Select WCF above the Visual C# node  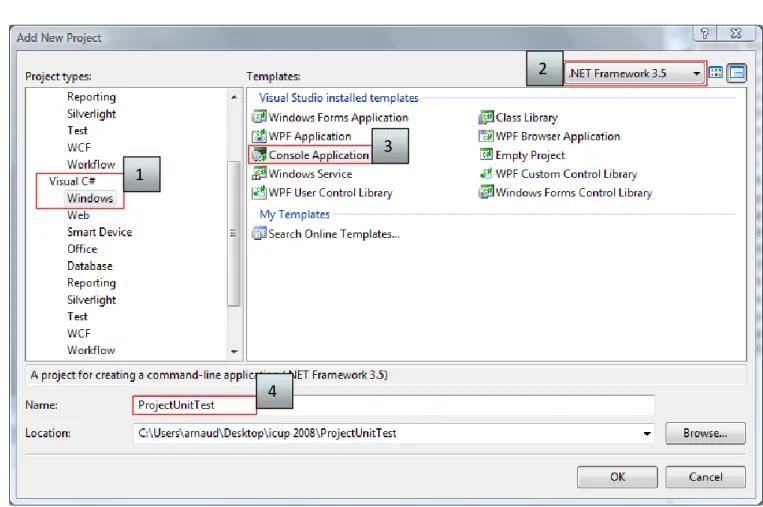[79, 147]
